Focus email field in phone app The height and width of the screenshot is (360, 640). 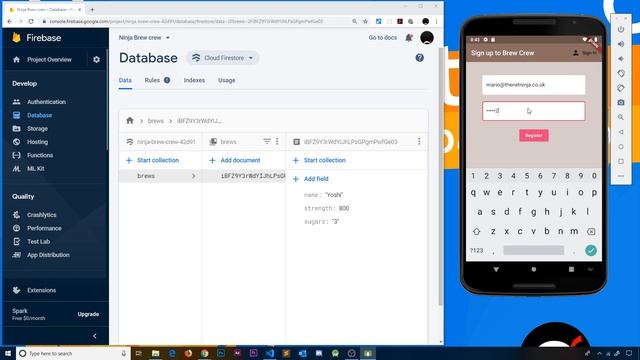coord(533,85)
